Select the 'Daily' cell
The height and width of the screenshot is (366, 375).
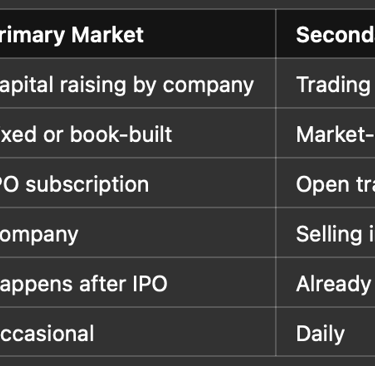click(x=325, y=331)
